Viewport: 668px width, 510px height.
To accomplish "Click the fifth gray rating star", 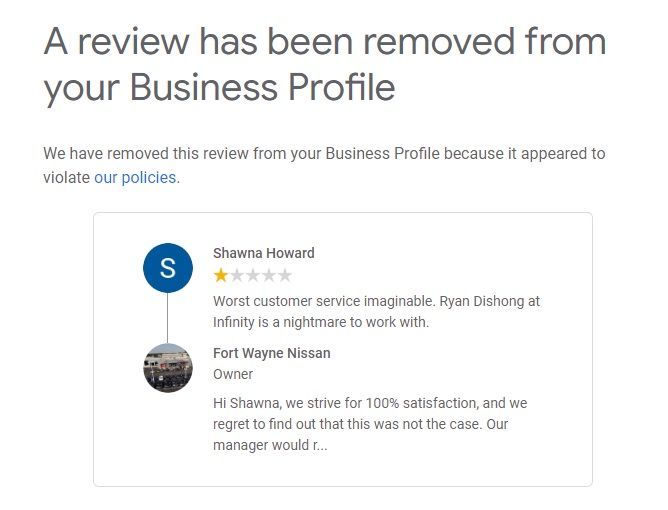I will pyautogui.click(x=285, y=275).
